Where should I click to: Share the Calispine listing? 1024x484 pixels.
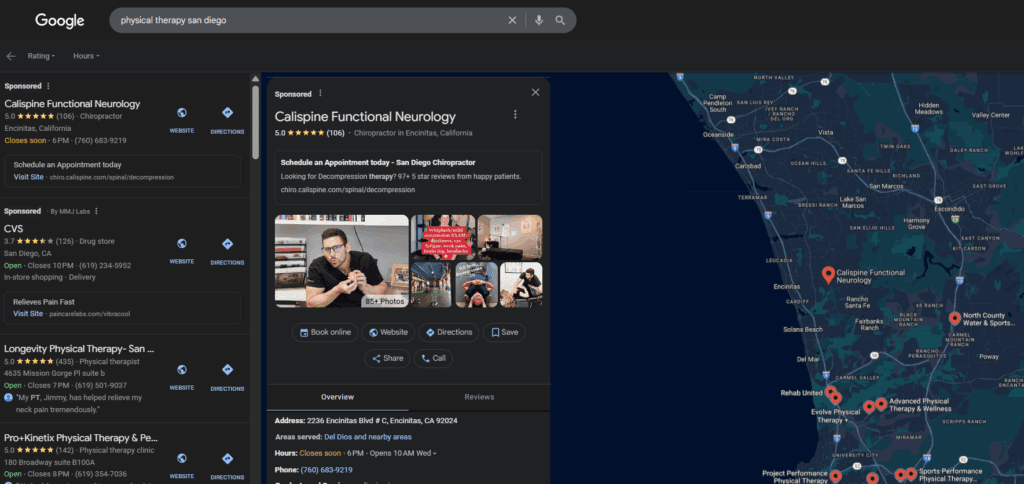388,359
